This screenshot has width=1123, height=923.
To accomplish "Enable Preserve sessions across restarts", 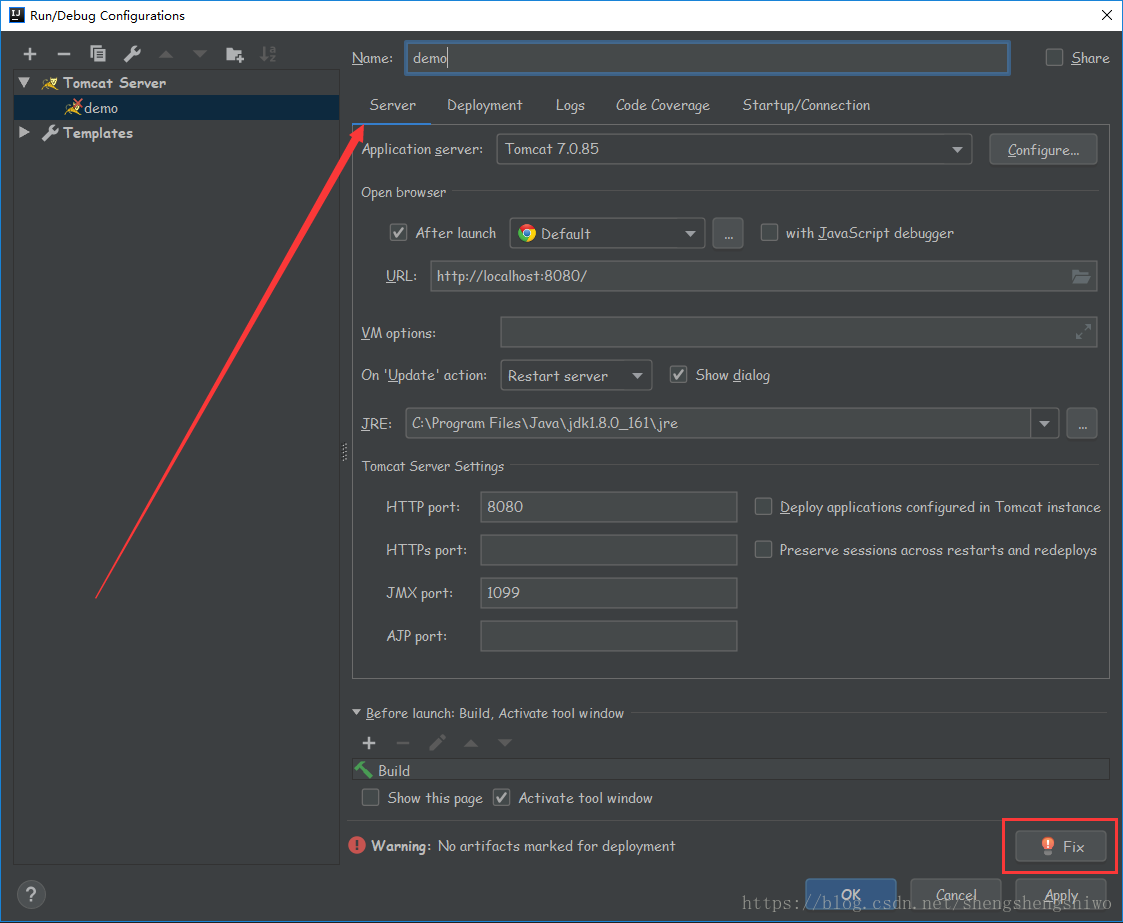I will tap(763, 549).
